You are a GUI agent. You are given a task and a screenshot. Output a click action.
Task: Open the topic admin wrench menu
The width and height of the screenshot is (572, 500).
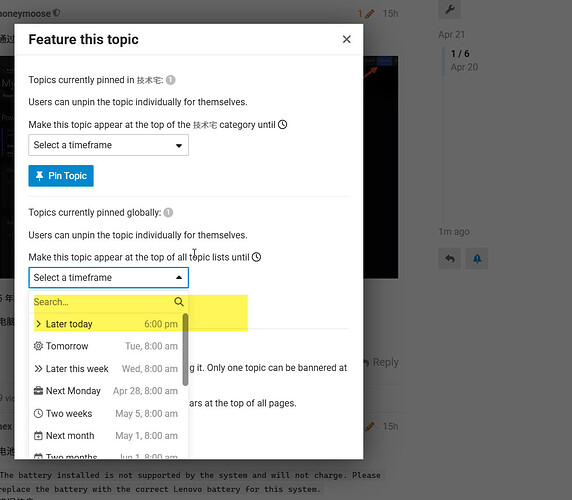coord(449,9)
